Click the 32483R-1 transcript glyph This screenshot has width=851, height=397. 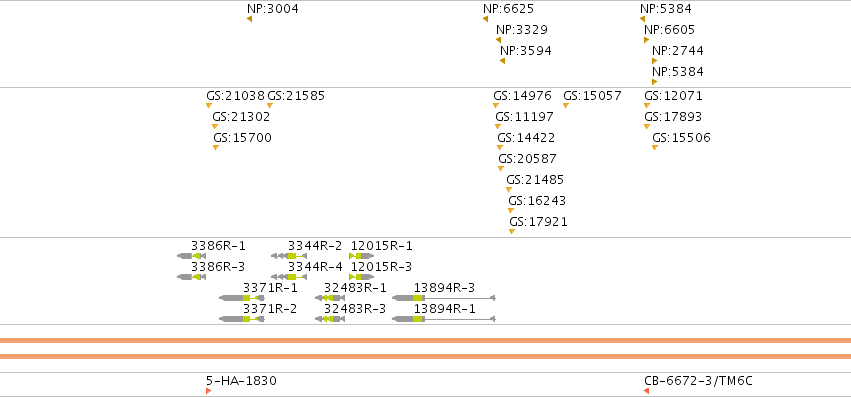[x=329, y=298]
